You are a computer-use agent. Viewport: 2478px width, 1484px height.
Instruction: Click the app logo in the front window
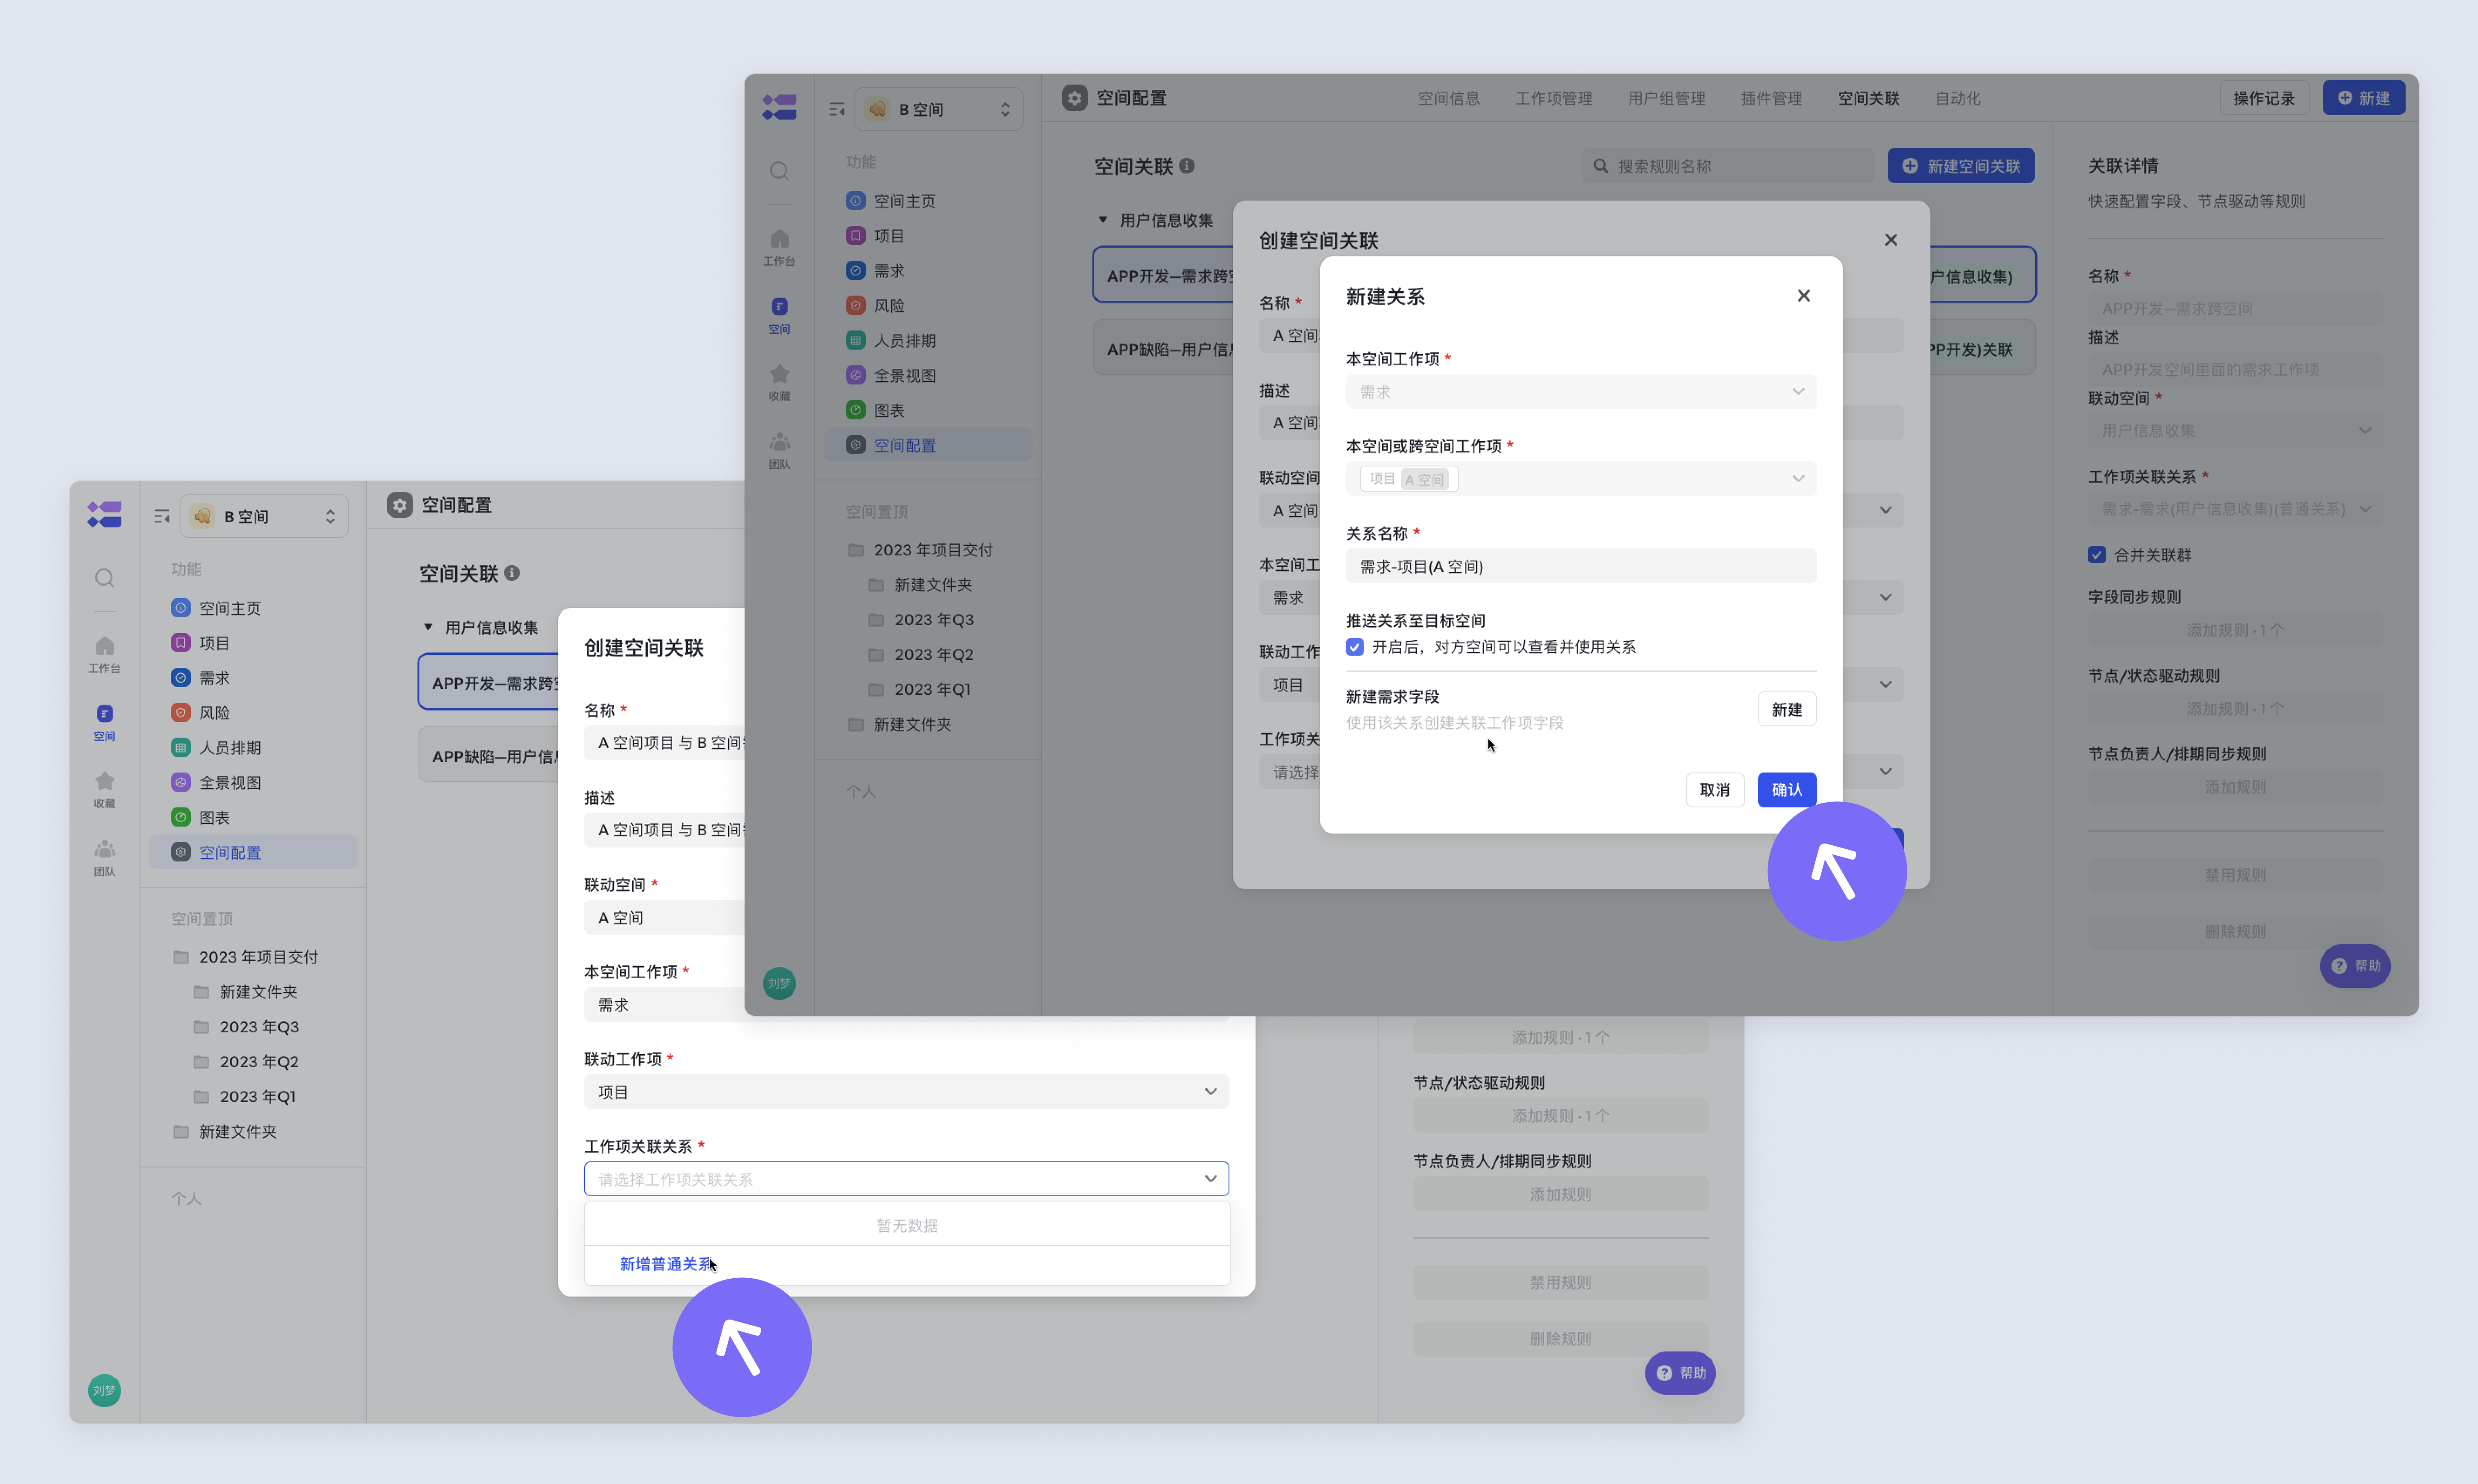pyautogui.click(x=779, y=107)
